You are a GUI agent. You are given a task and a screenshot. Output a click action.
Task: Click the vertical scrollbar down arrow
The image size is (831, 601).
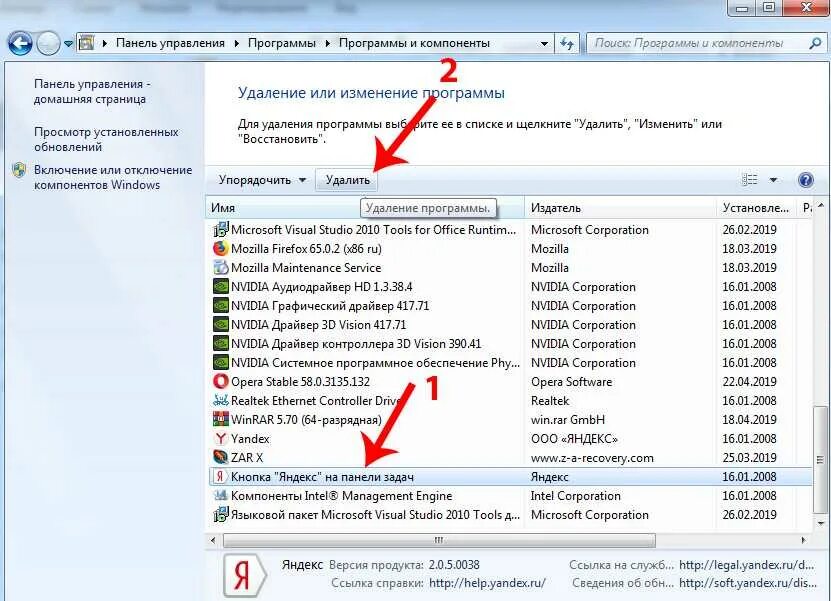coord(821,524)
